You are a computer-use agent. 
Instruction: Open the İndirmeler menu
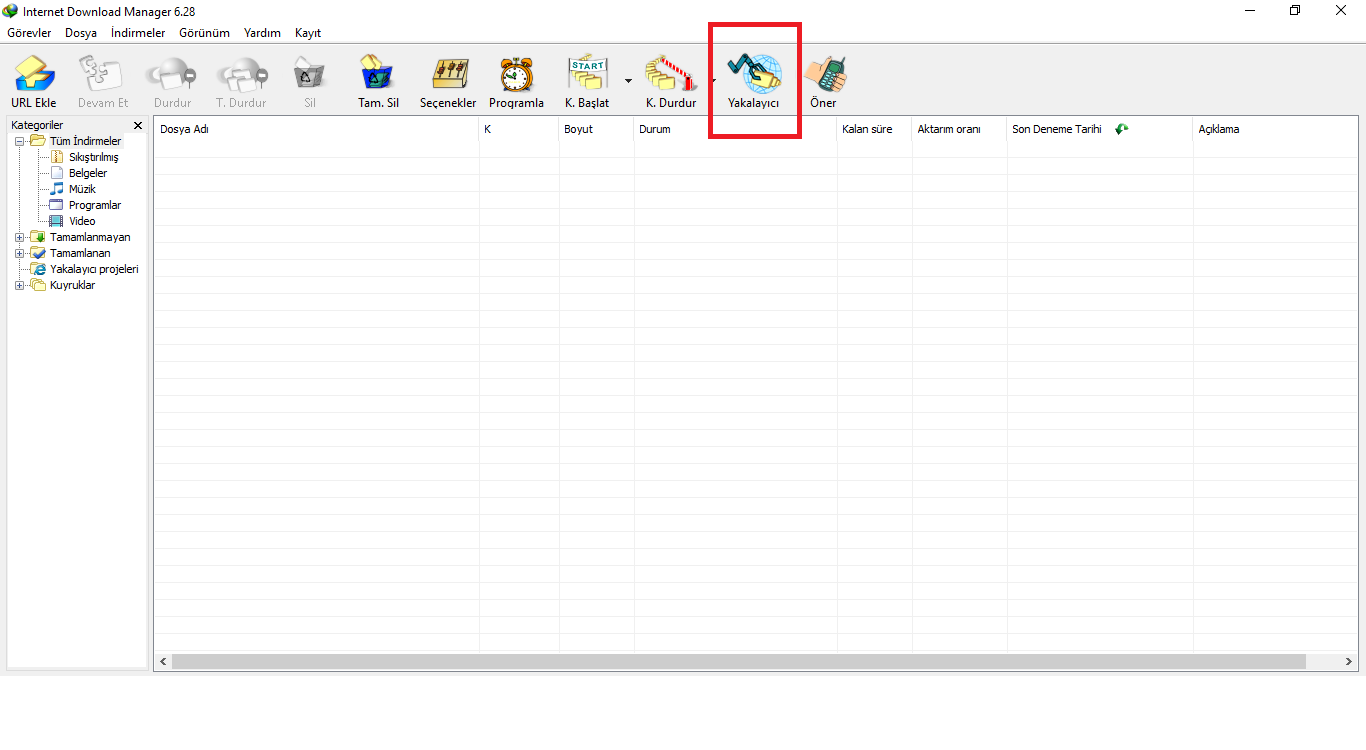click(x=138, y=33)
